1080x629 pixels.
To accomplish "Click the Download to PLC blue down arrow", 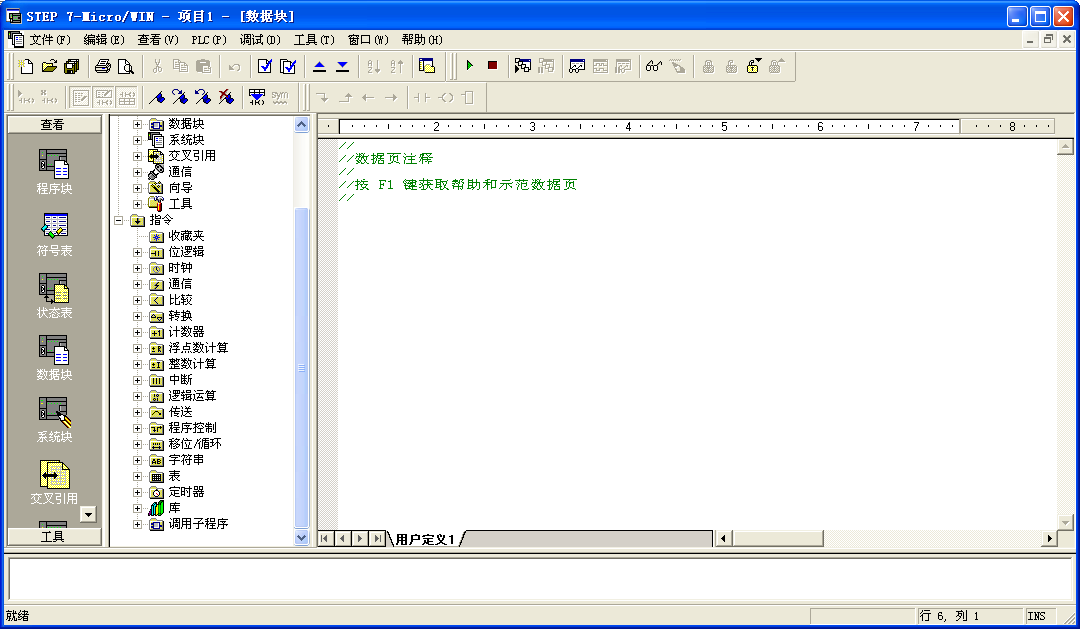I will (x=342, y=66).
